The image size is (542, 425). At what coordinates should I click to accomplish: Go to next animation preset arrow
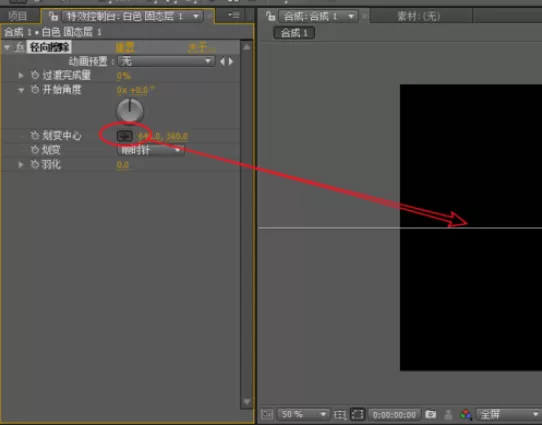coord(231,62)
